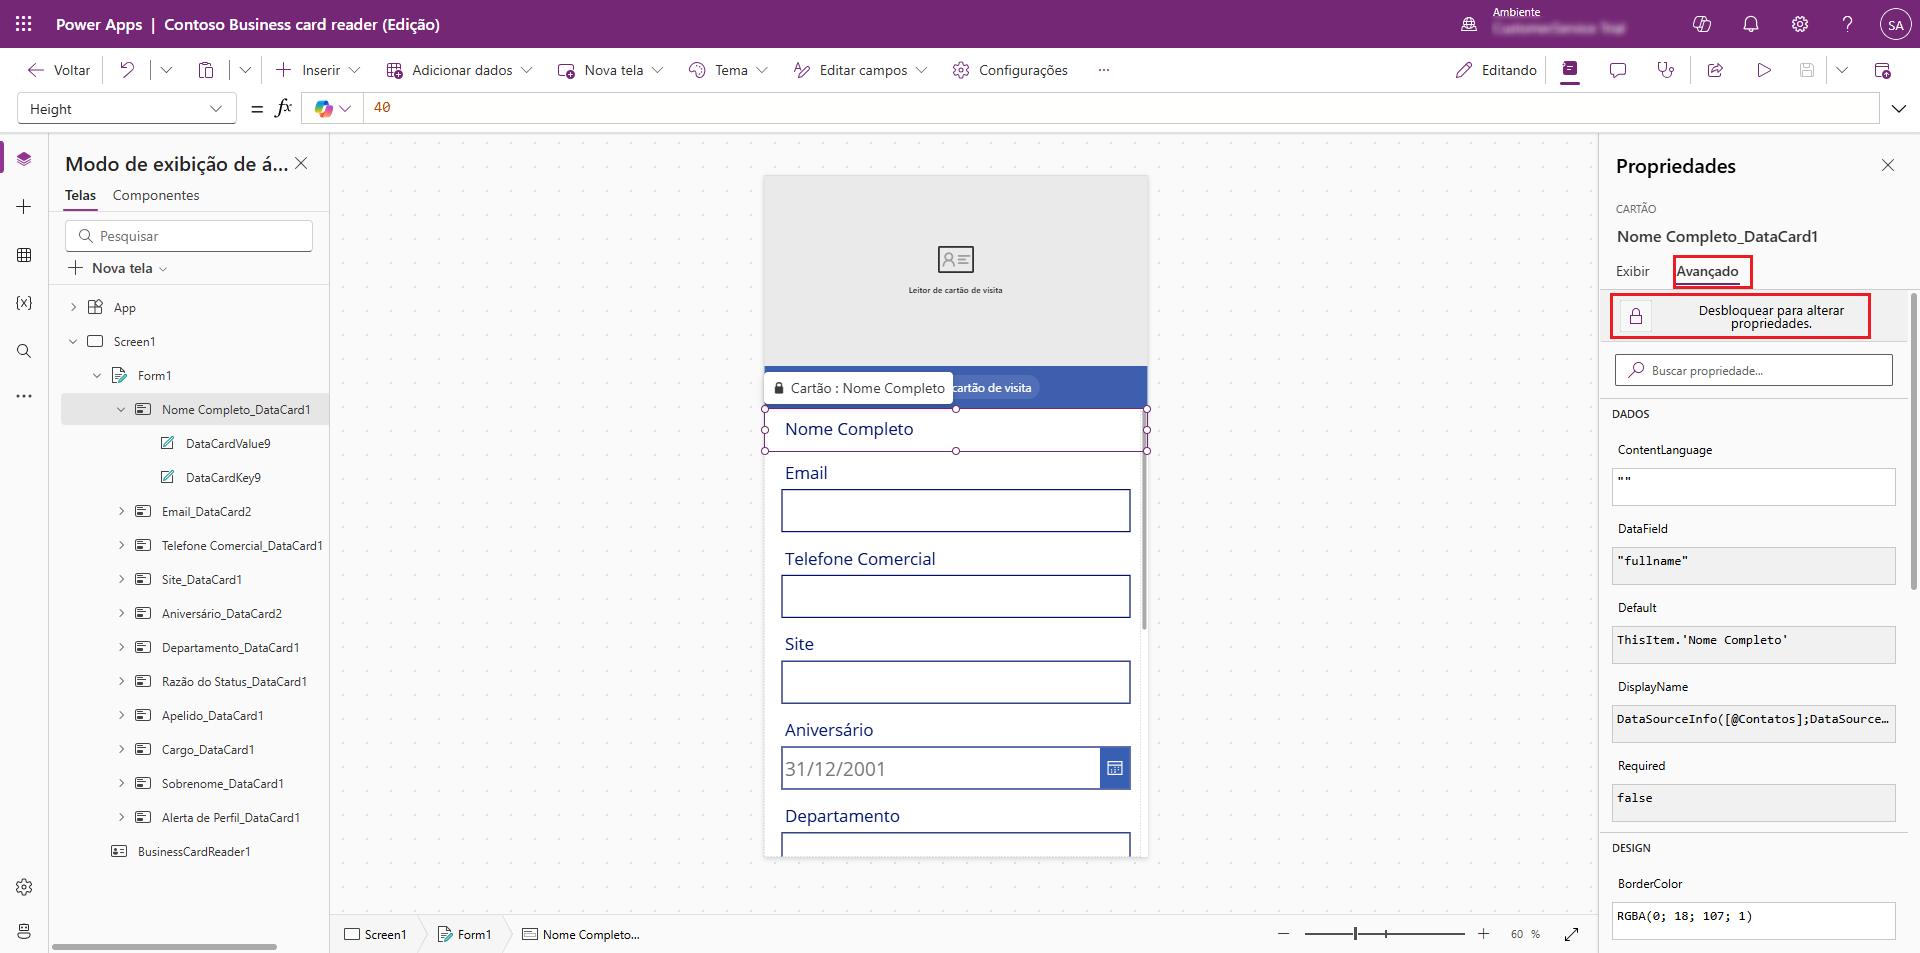Click the Voltar back button

(59, 70)
